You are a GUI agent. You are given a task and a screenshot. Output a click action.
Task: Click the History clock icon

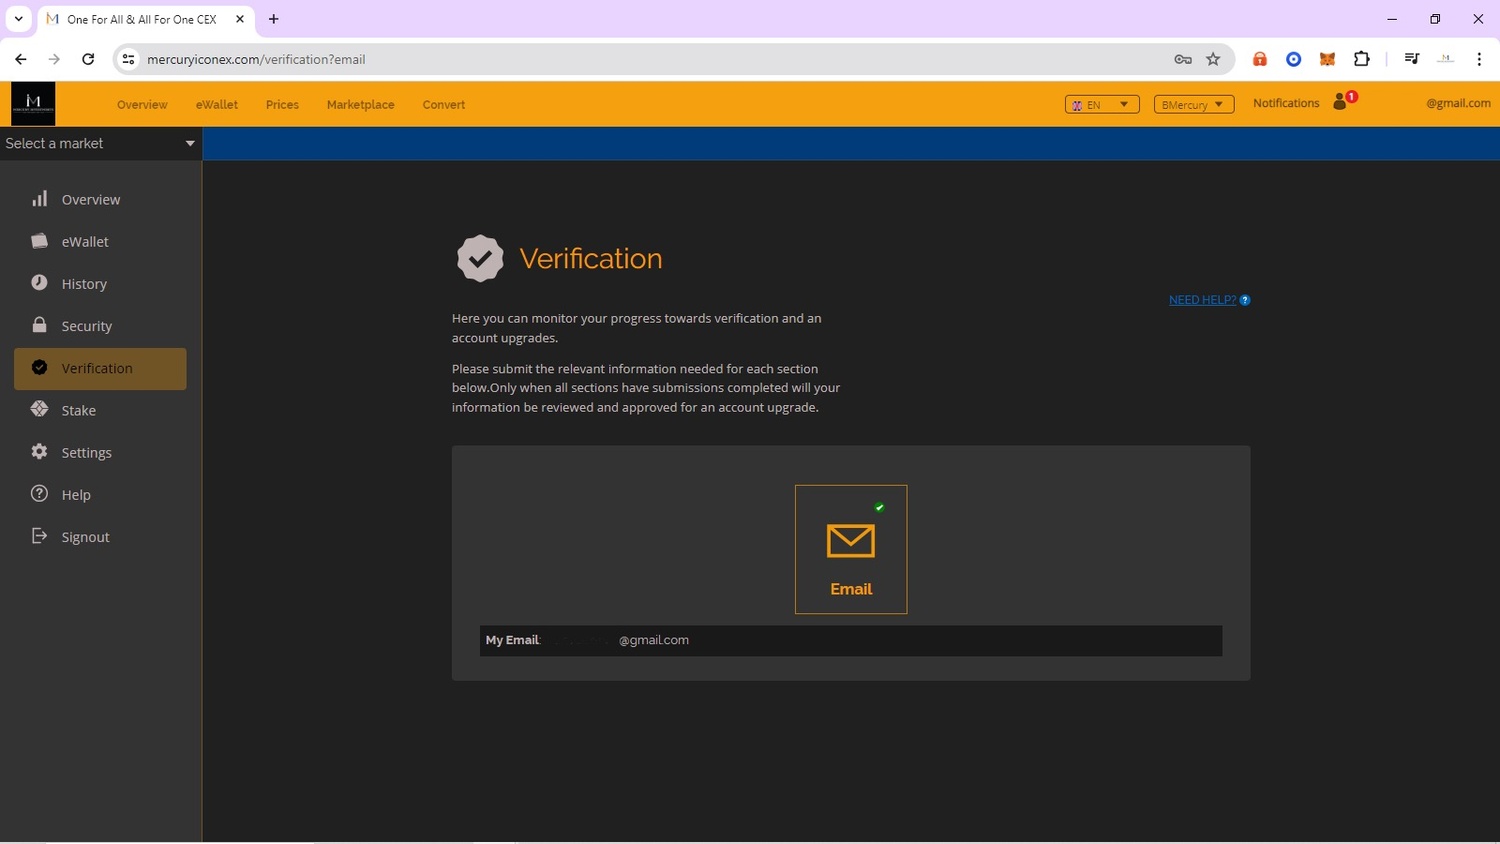pyautogui.click(x=39, y=283)
